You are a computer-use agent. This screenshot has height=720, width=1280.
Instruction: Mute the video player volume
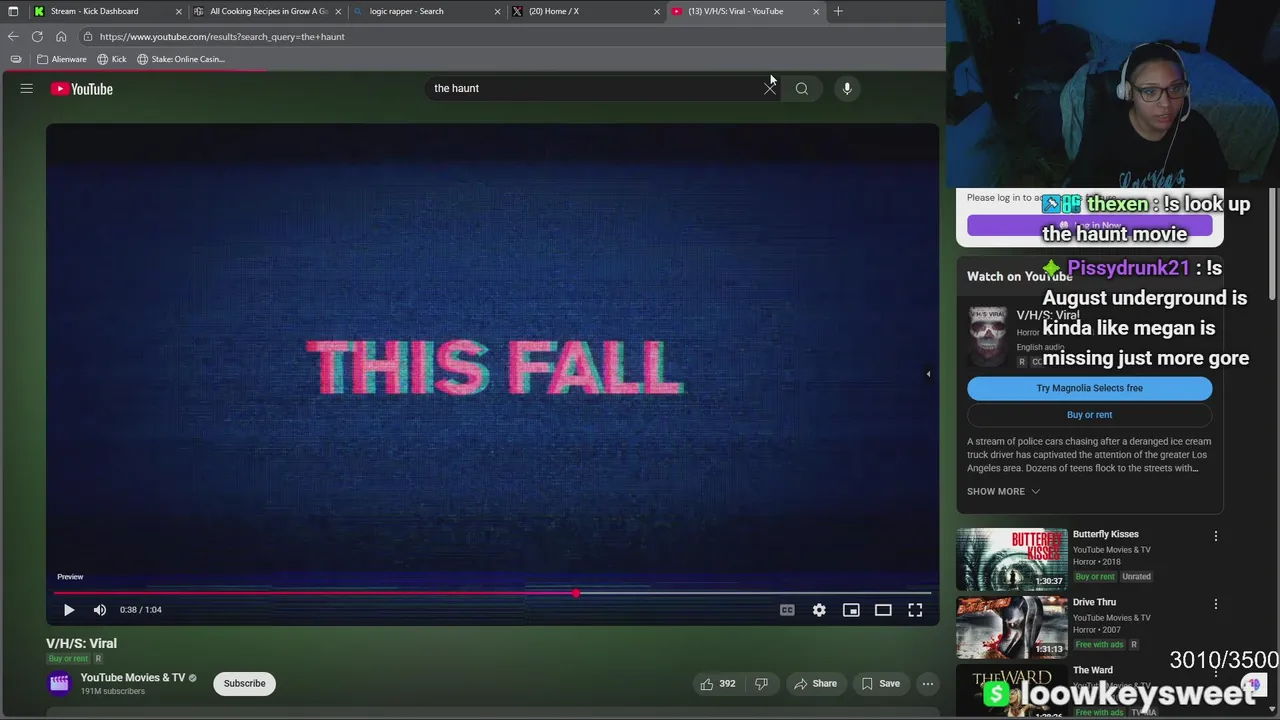[100, 610]
